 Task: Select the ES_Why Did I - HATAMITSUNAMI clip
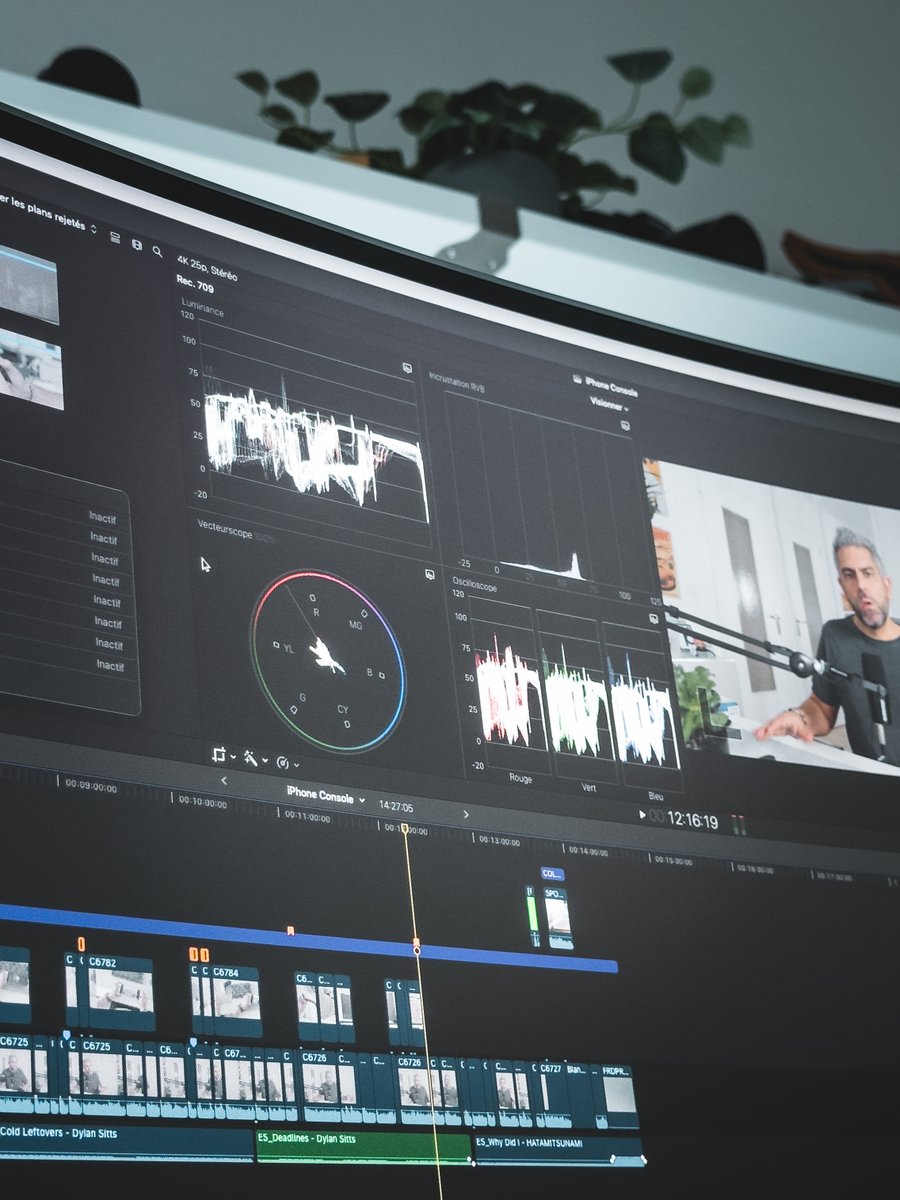click(x=559, y=1152)
